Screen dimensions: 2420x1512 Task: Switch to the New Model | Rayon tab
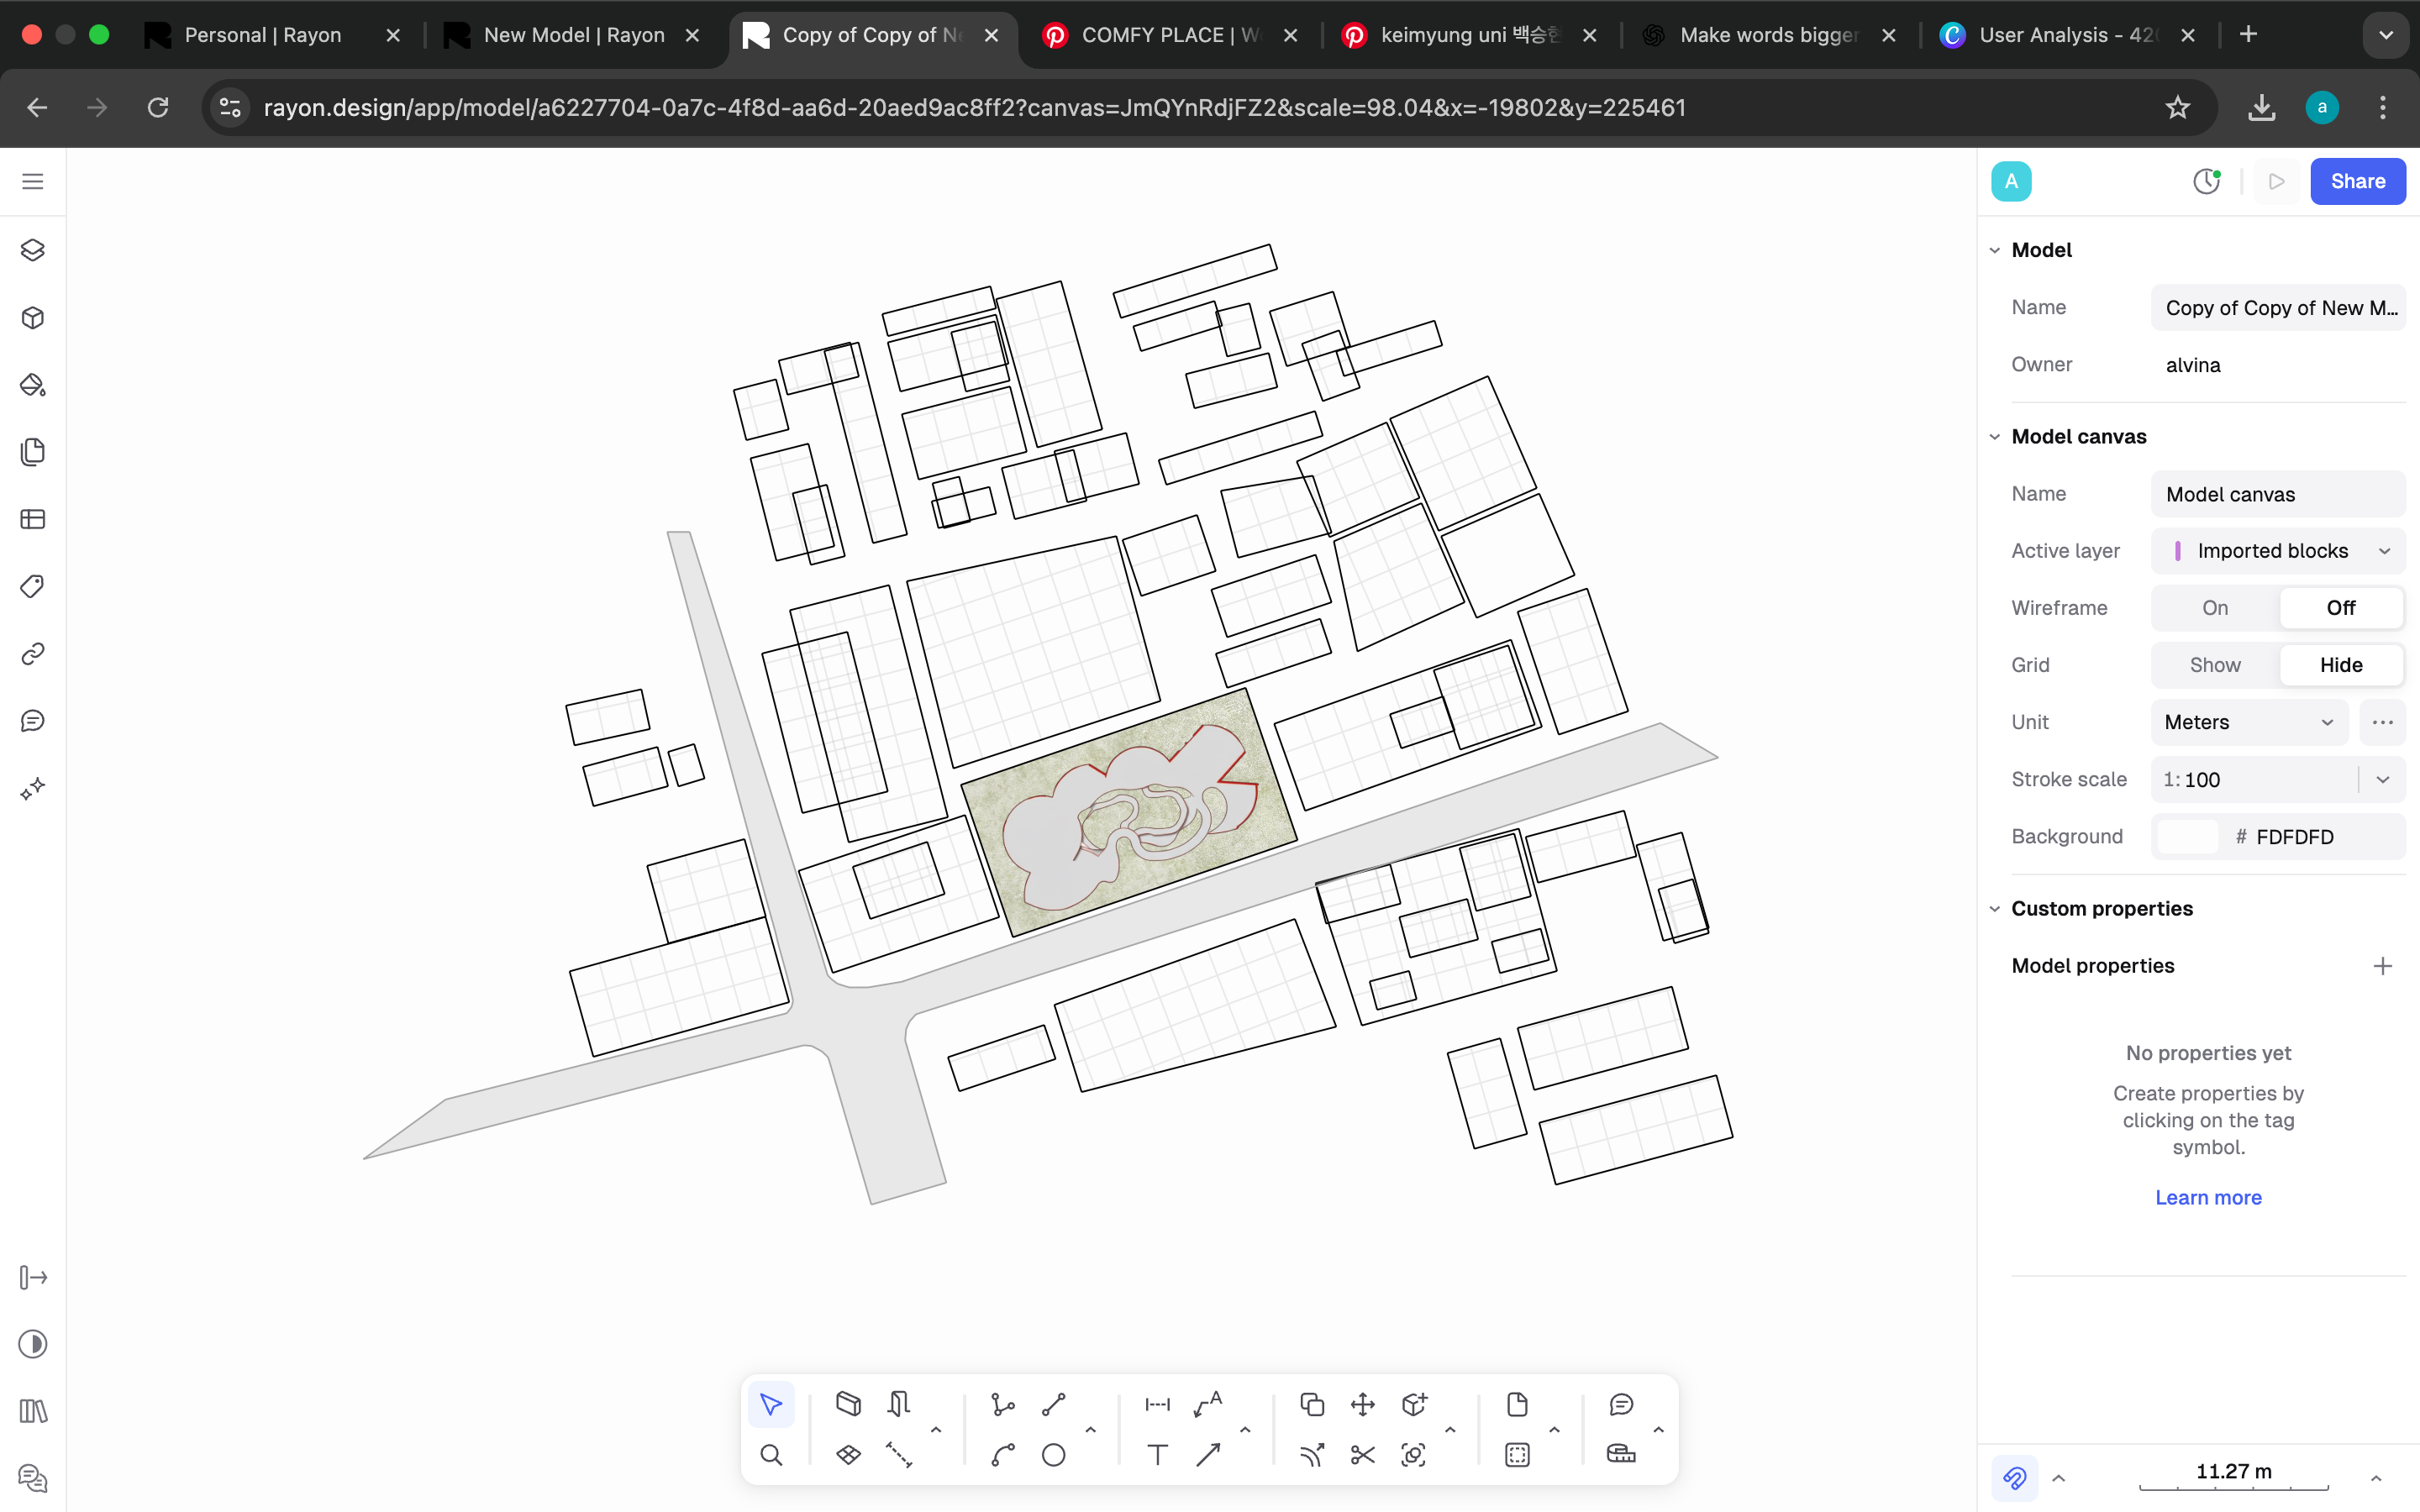click(x=573, y=35)
